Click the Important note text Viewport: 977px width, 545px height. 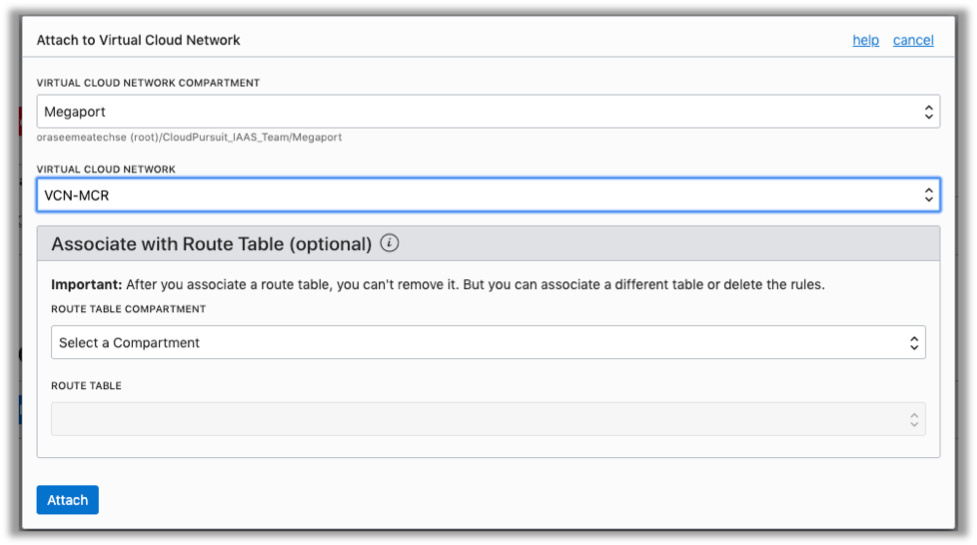(437, 284)
